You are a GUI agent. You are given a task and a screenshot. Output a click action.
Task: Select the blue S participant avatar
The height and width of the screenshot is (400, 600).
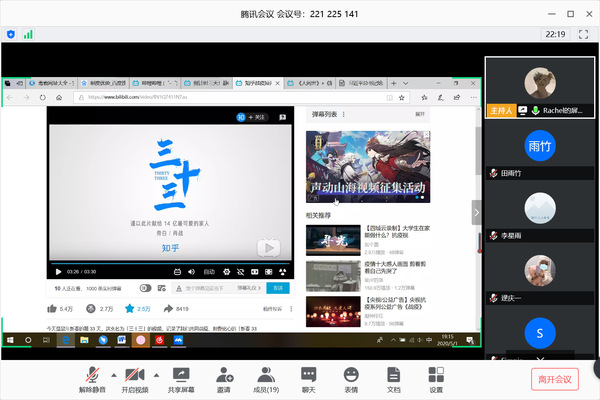540,333
